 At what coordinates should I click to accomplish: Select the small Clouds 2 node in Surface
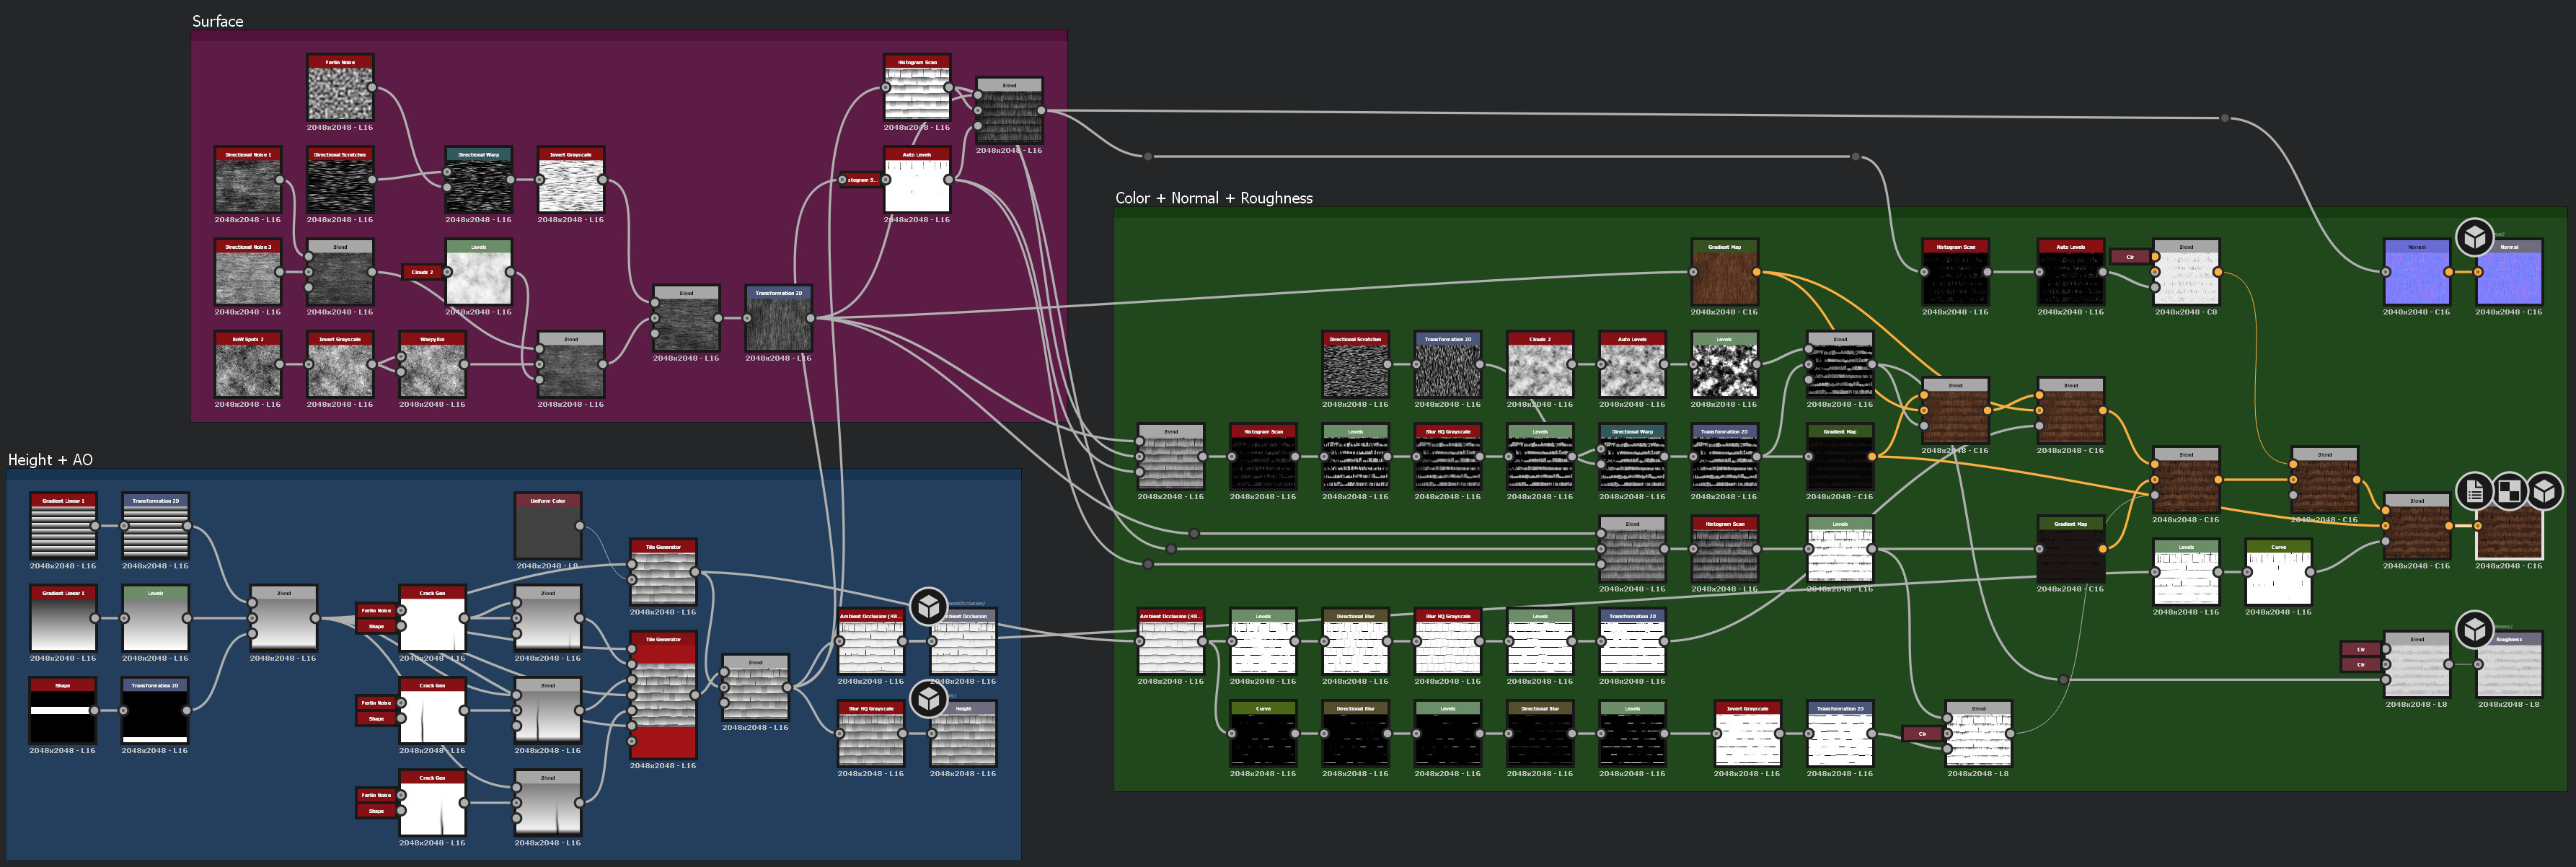pyautogui.click(x=421, y=272)
